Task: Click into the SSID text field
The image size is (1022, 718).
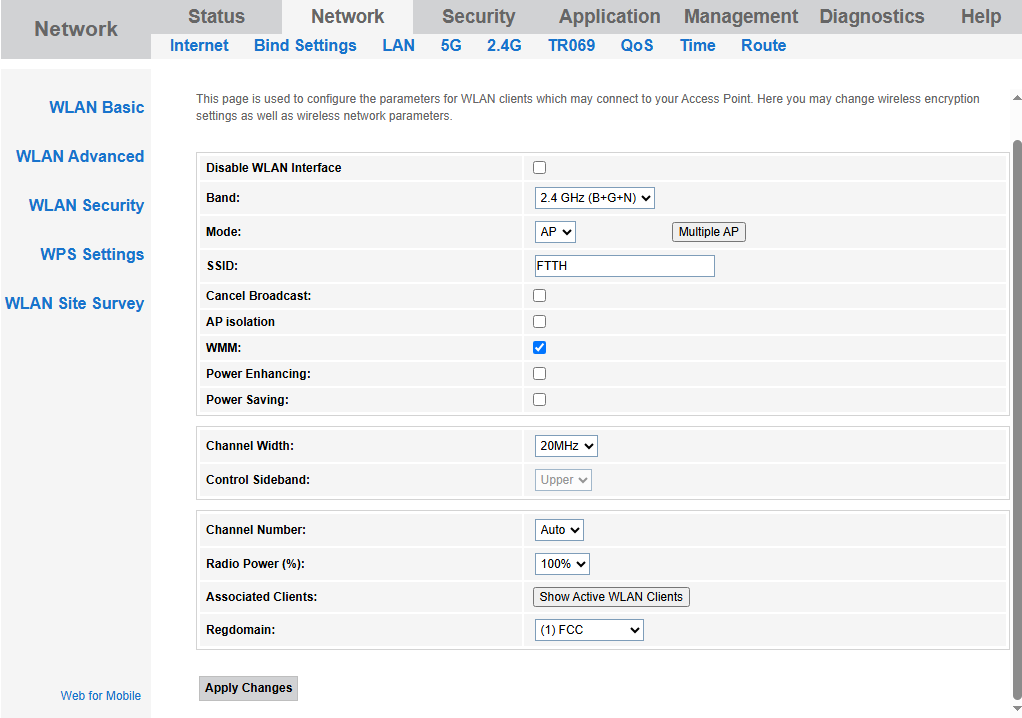Action: (x=625, y=266)
